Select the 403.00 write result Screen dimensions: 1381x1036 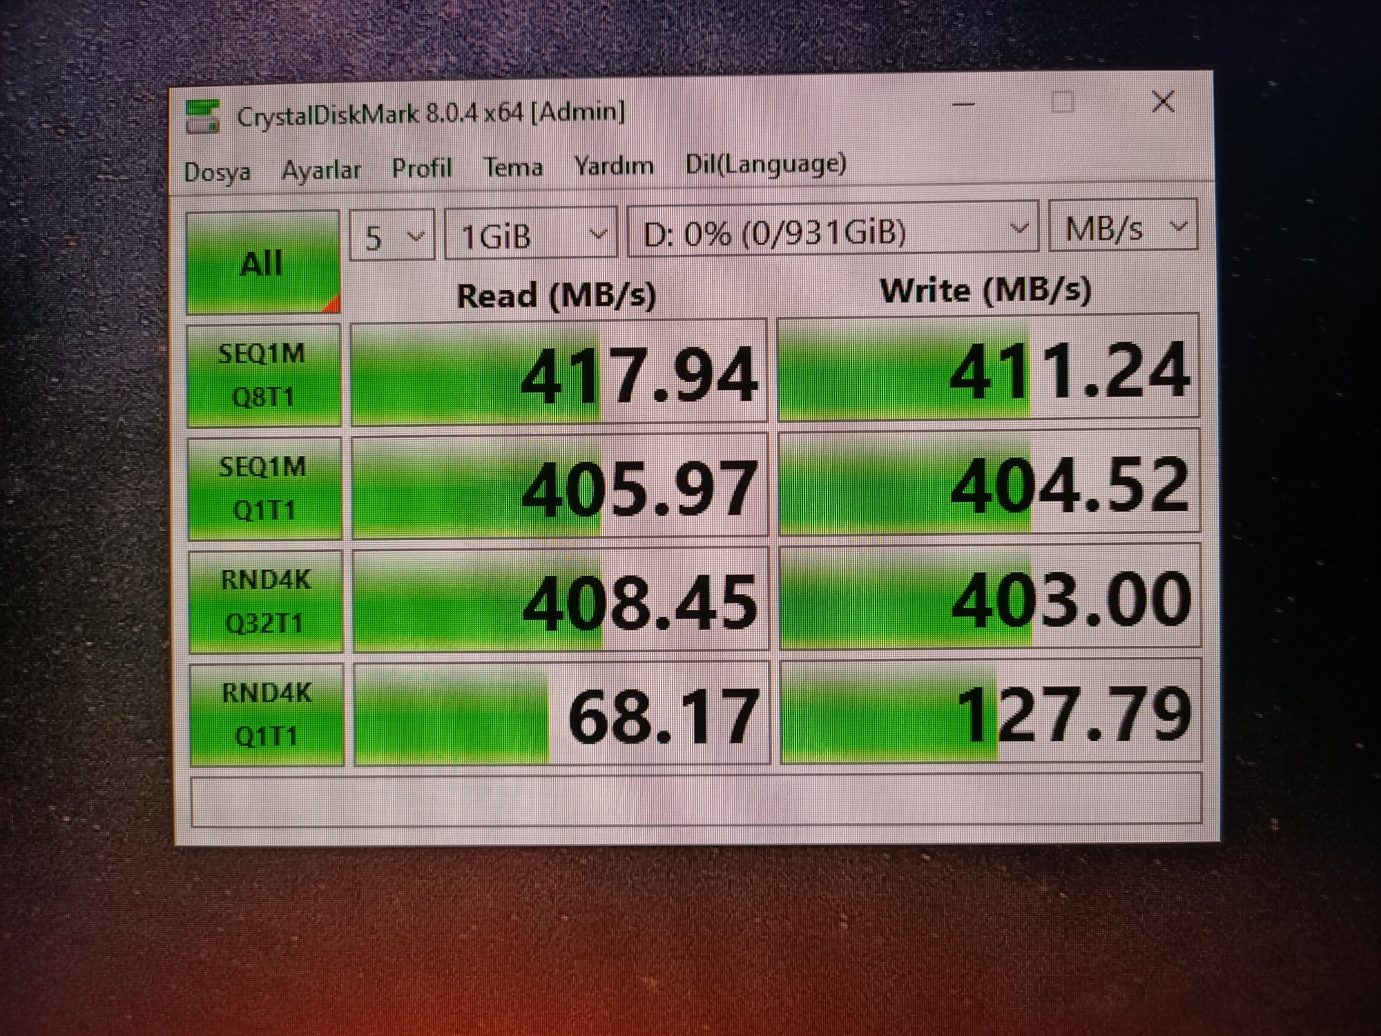[x=990, y=597]
